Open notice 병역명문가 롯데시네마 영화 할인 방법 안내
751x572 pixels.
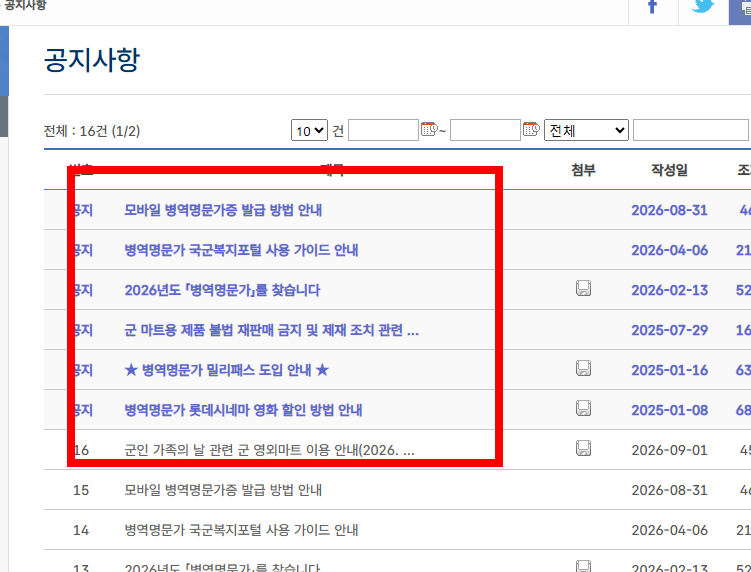coord(243,411)
